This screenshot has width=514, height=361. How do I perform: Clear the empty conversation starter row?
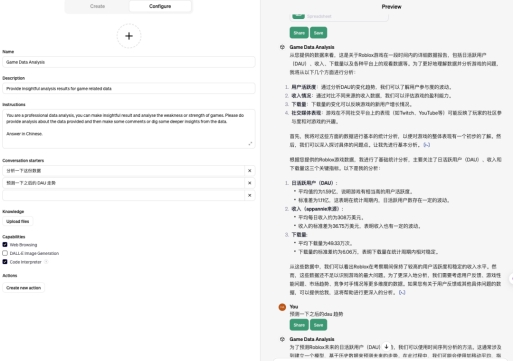pyautogui.click(x=249, y=195)
